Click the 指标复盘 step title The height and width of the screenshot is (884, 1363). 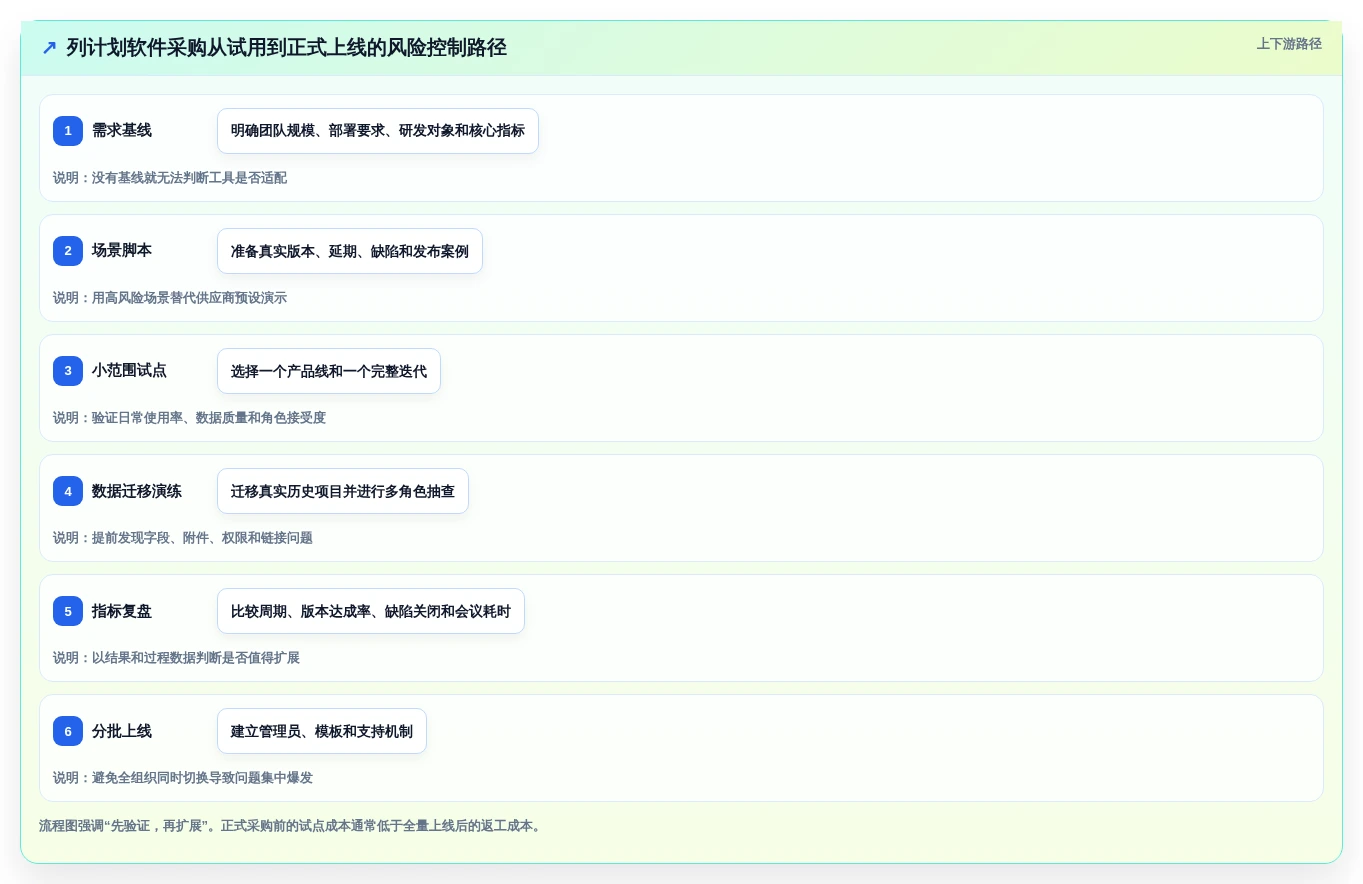(122, 611)
